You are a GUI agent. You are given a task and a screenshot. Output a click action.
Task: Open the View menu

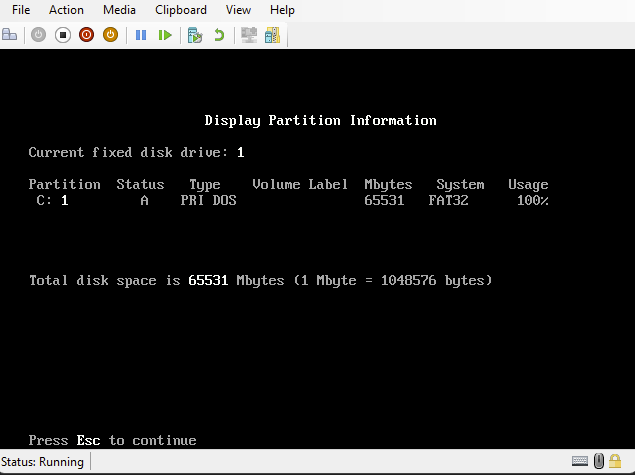tap(238, 10)
